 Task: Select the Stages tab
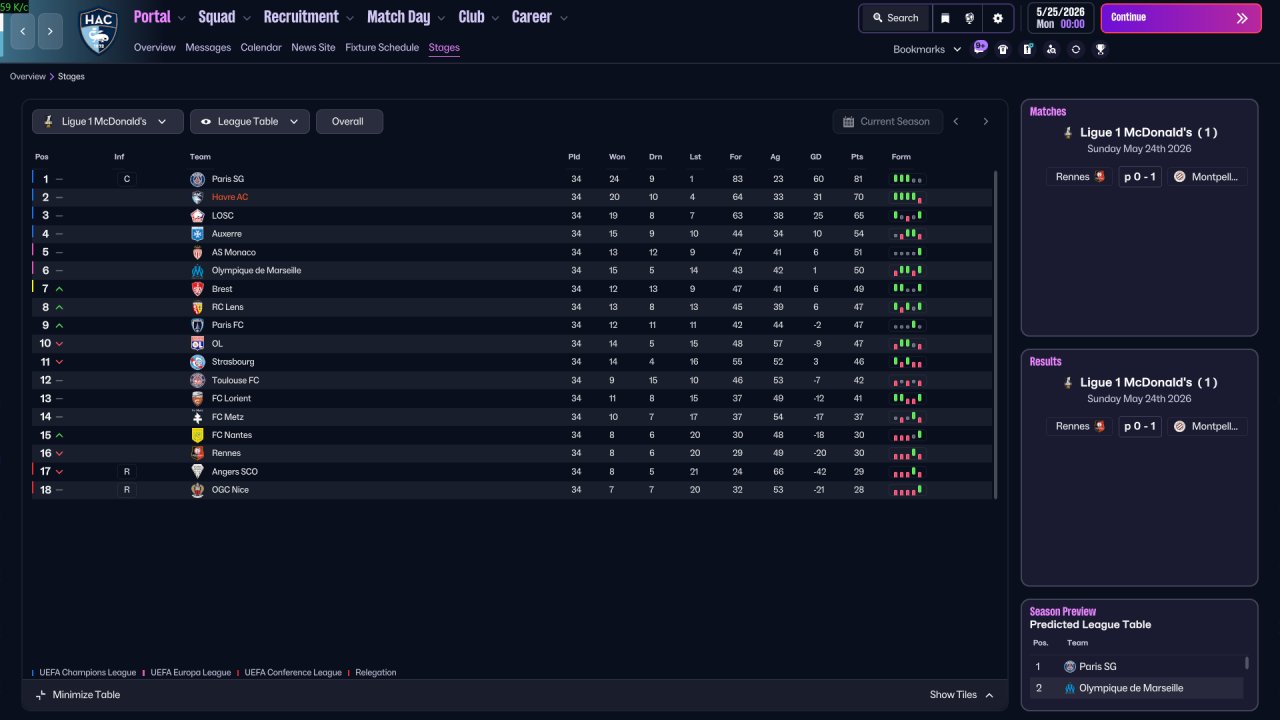pyautogui.click(x=444, y=47)
